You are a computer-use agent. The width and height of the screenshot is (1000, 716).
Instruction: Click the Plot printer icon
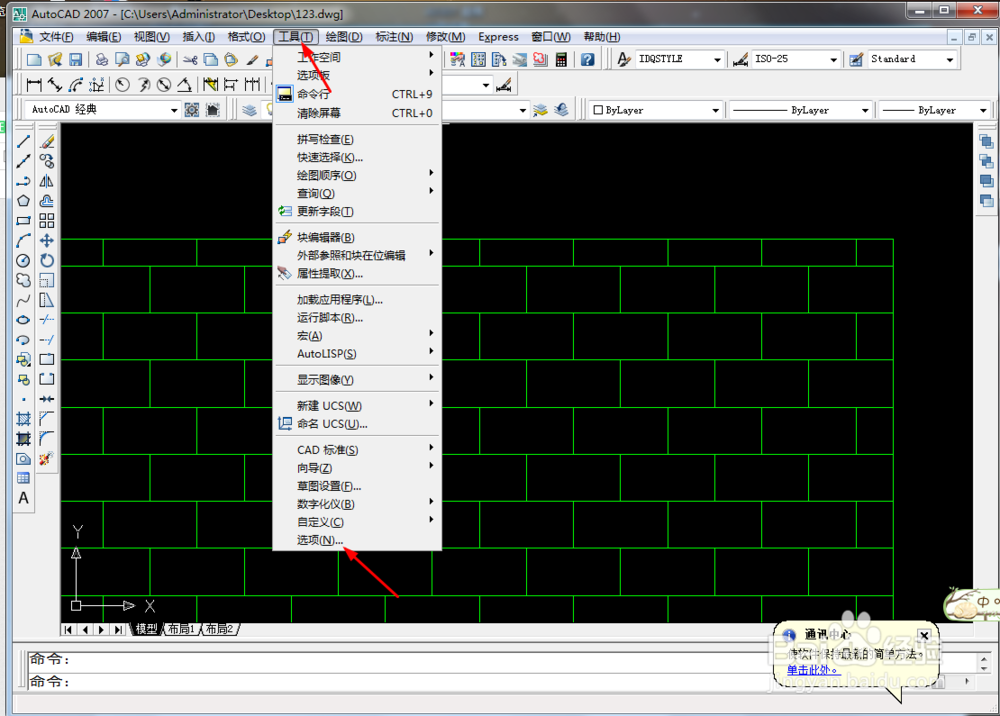[x=101, y=59]
